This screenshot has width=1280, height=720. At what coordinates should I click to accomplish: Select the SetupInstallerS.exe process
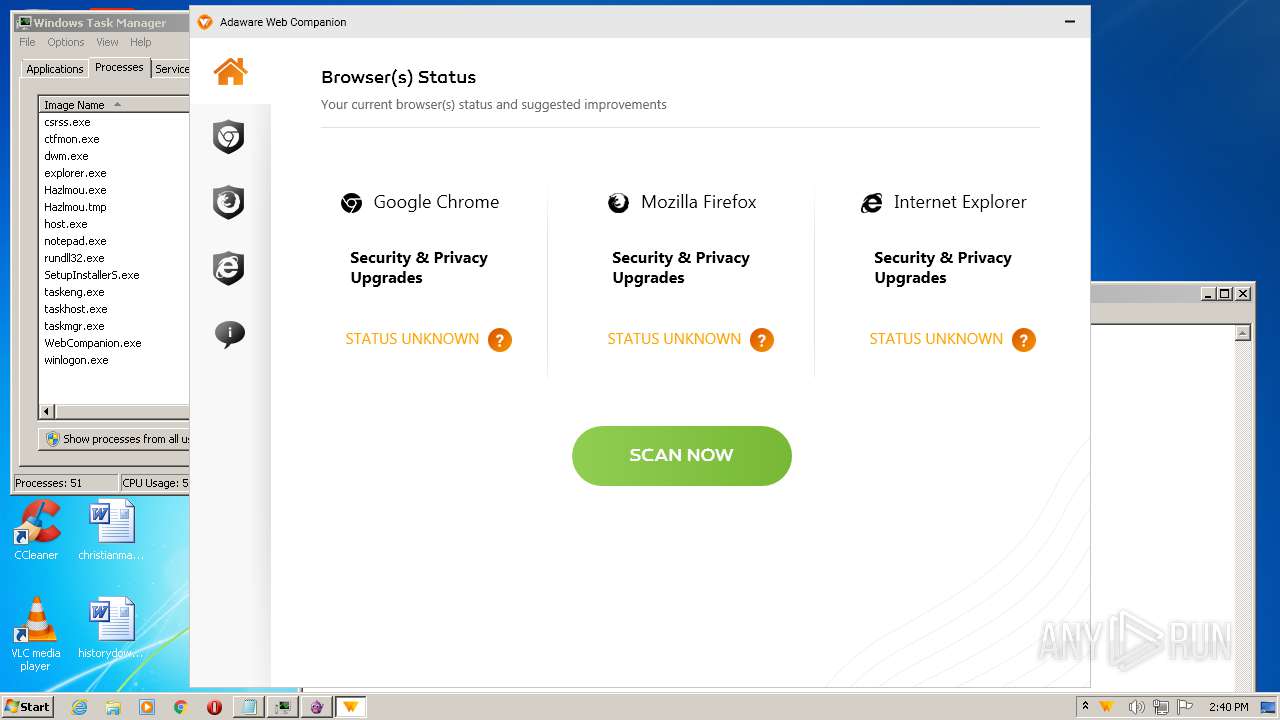click(92, 275)
